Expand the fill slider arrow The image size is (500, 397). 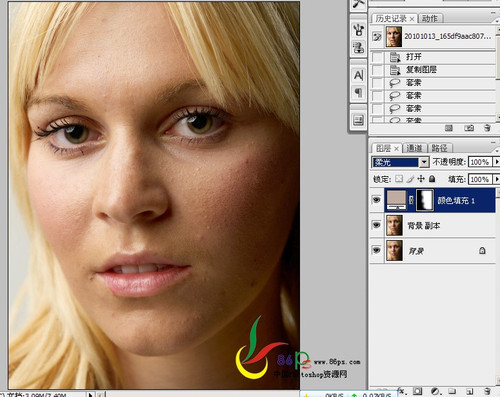click(497, 179)
